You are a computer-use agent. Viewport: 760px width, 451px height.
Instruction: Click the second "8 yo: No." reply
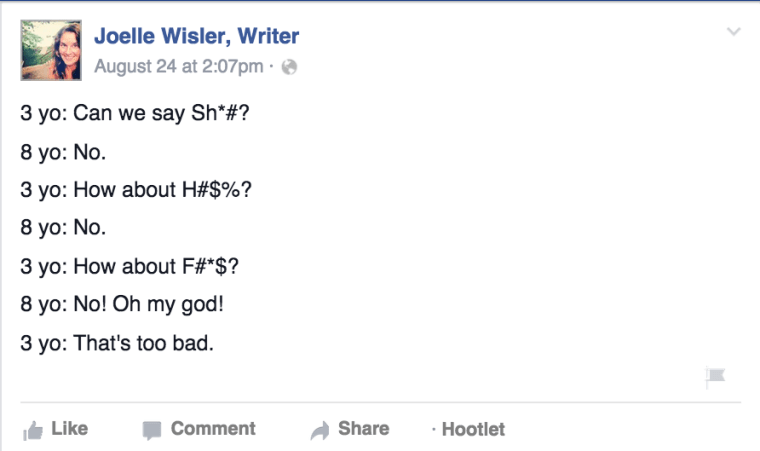tap(63, 228)
